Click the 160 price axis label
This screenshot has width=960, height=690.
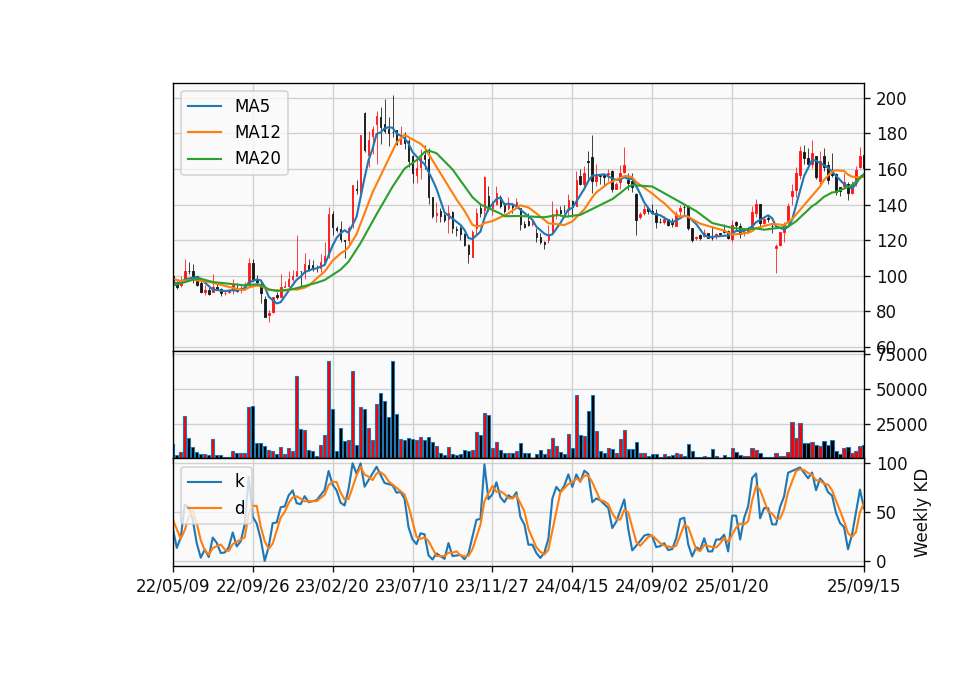tap(891, 170)
